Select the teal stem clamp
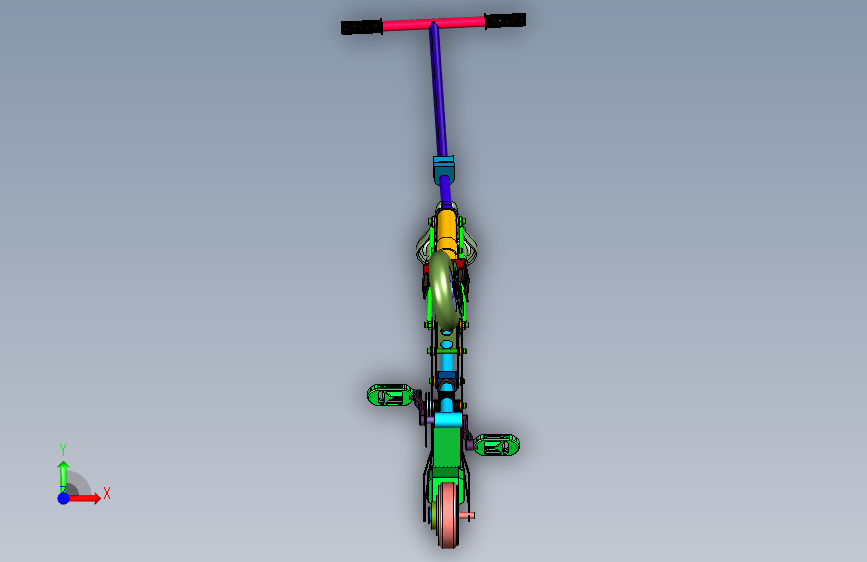This screenshot has width=867, height=562. [443, 169]
